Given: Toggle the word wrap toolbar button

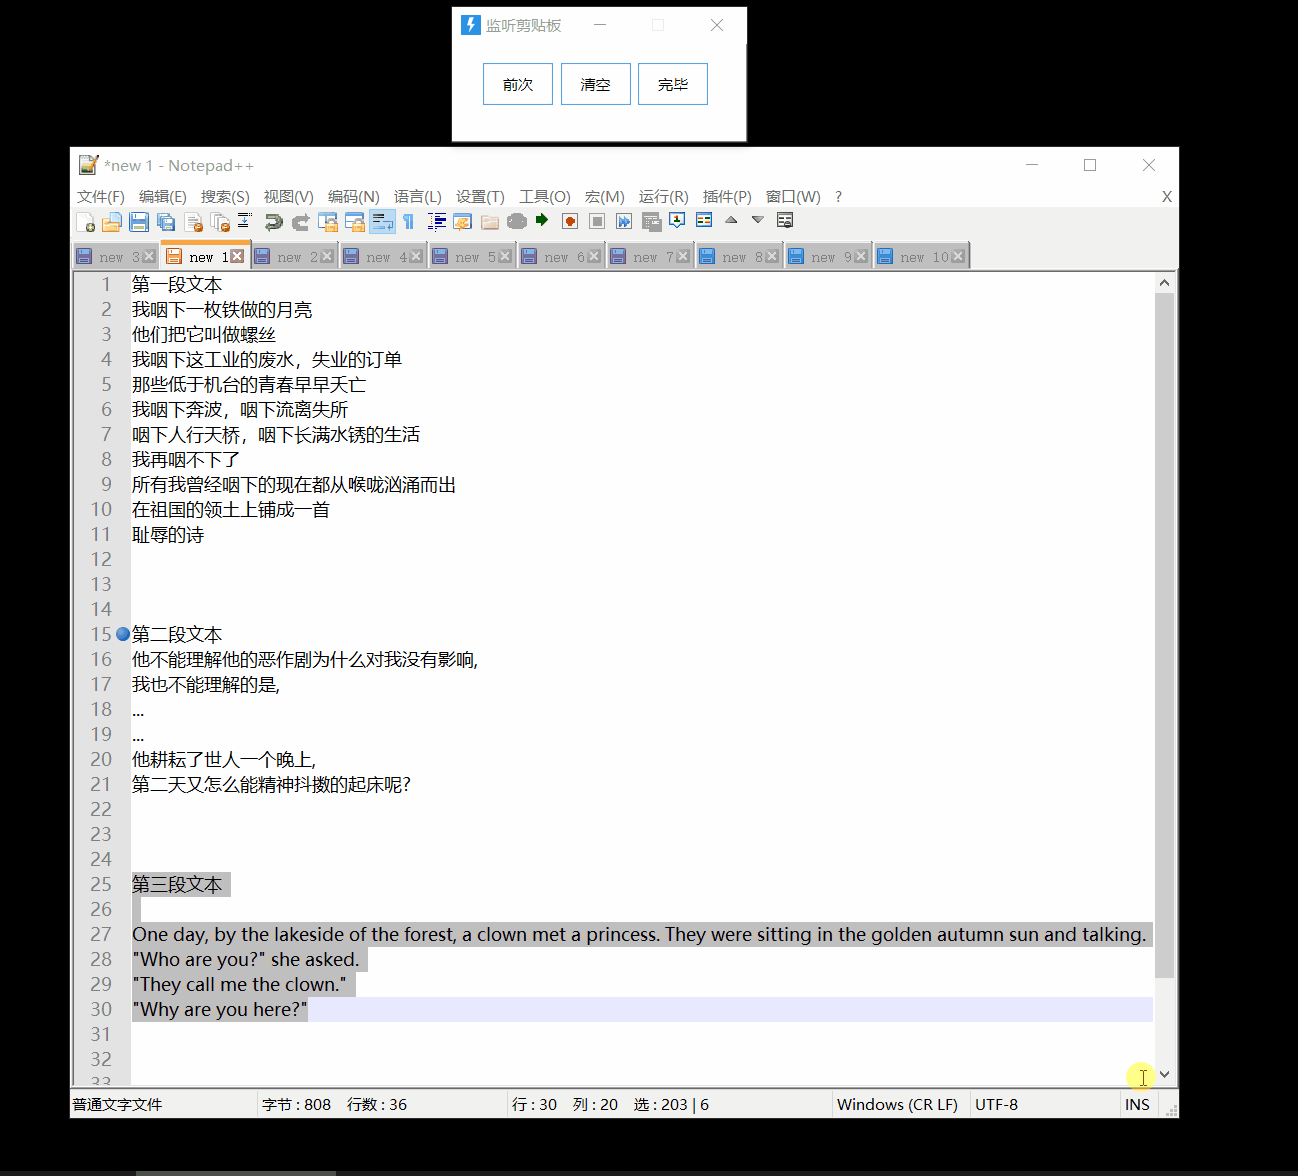Looking at the screenshot, I should pos(382,221).
